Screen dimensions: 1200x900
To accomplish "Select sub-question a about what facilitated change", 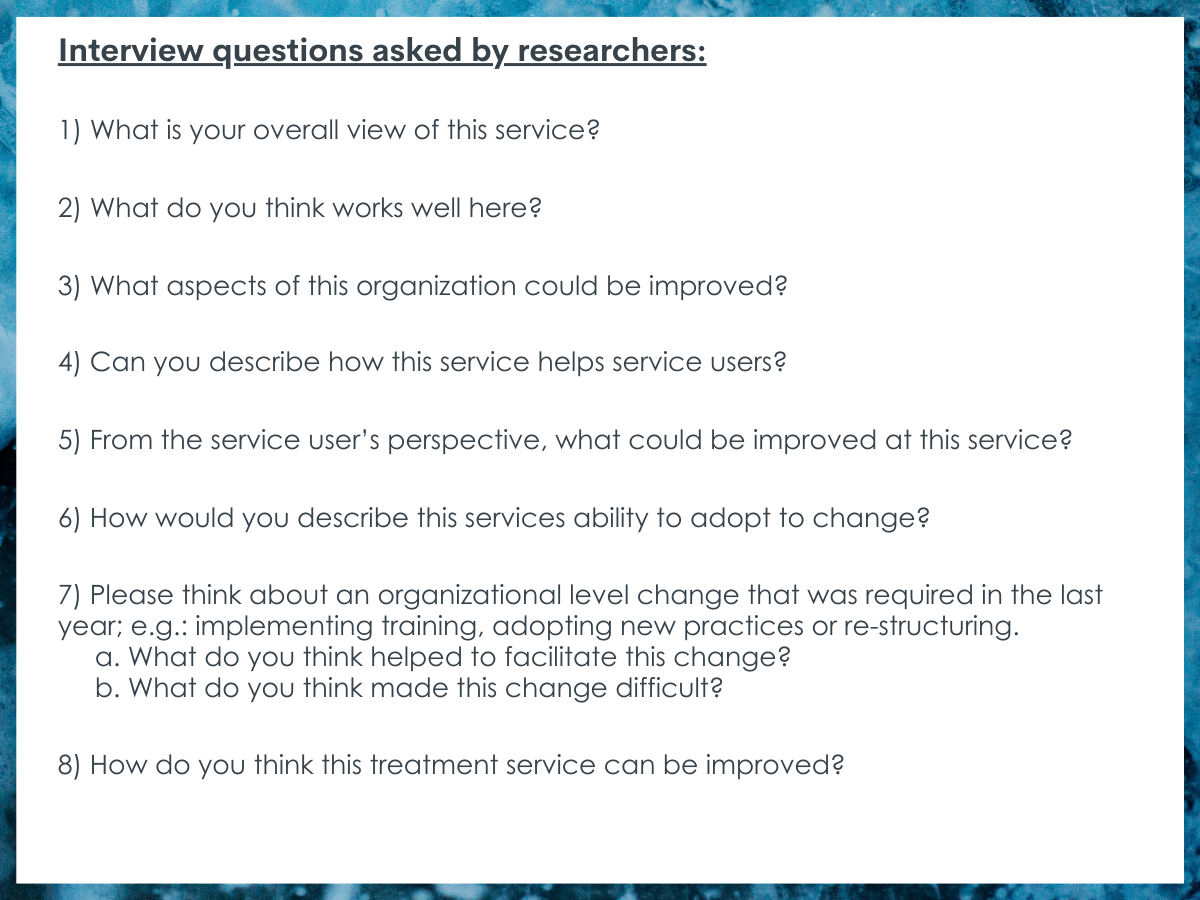I will (x=445, y=657).
